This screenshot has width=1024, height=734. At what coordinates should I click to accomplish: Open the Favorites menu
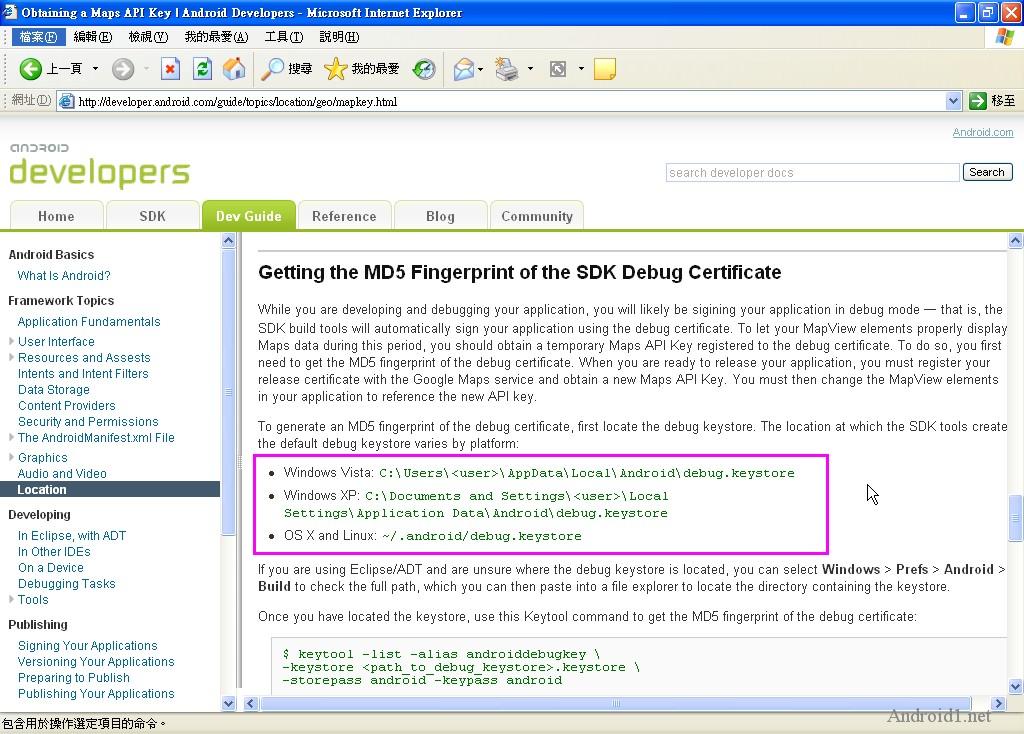click(x=216, y=37)
